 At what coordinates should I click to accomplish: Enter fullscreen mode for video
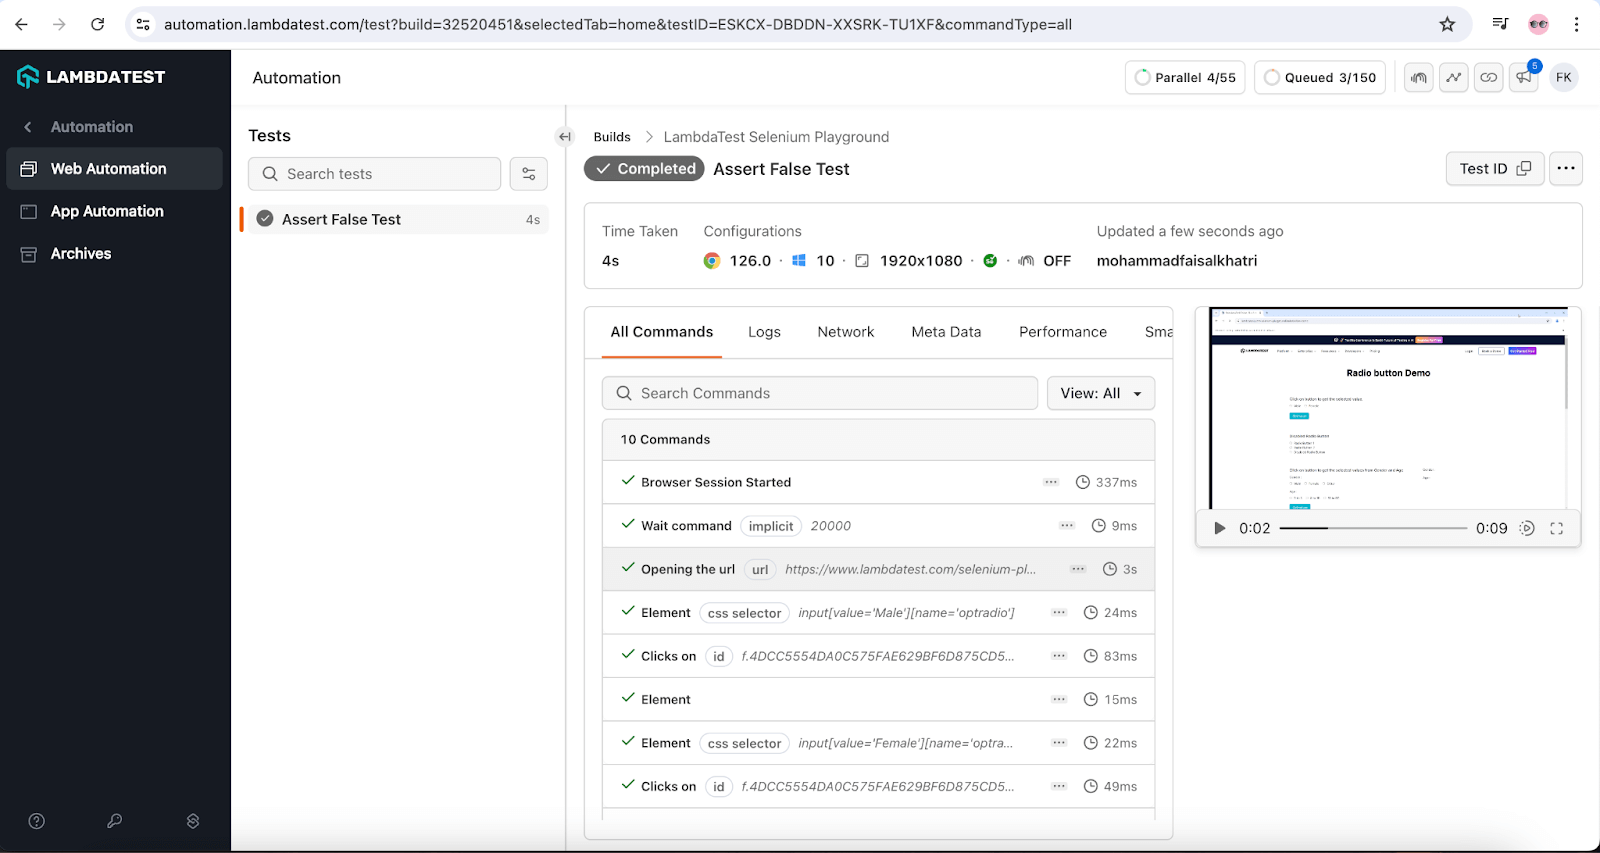coord(1556,528)
